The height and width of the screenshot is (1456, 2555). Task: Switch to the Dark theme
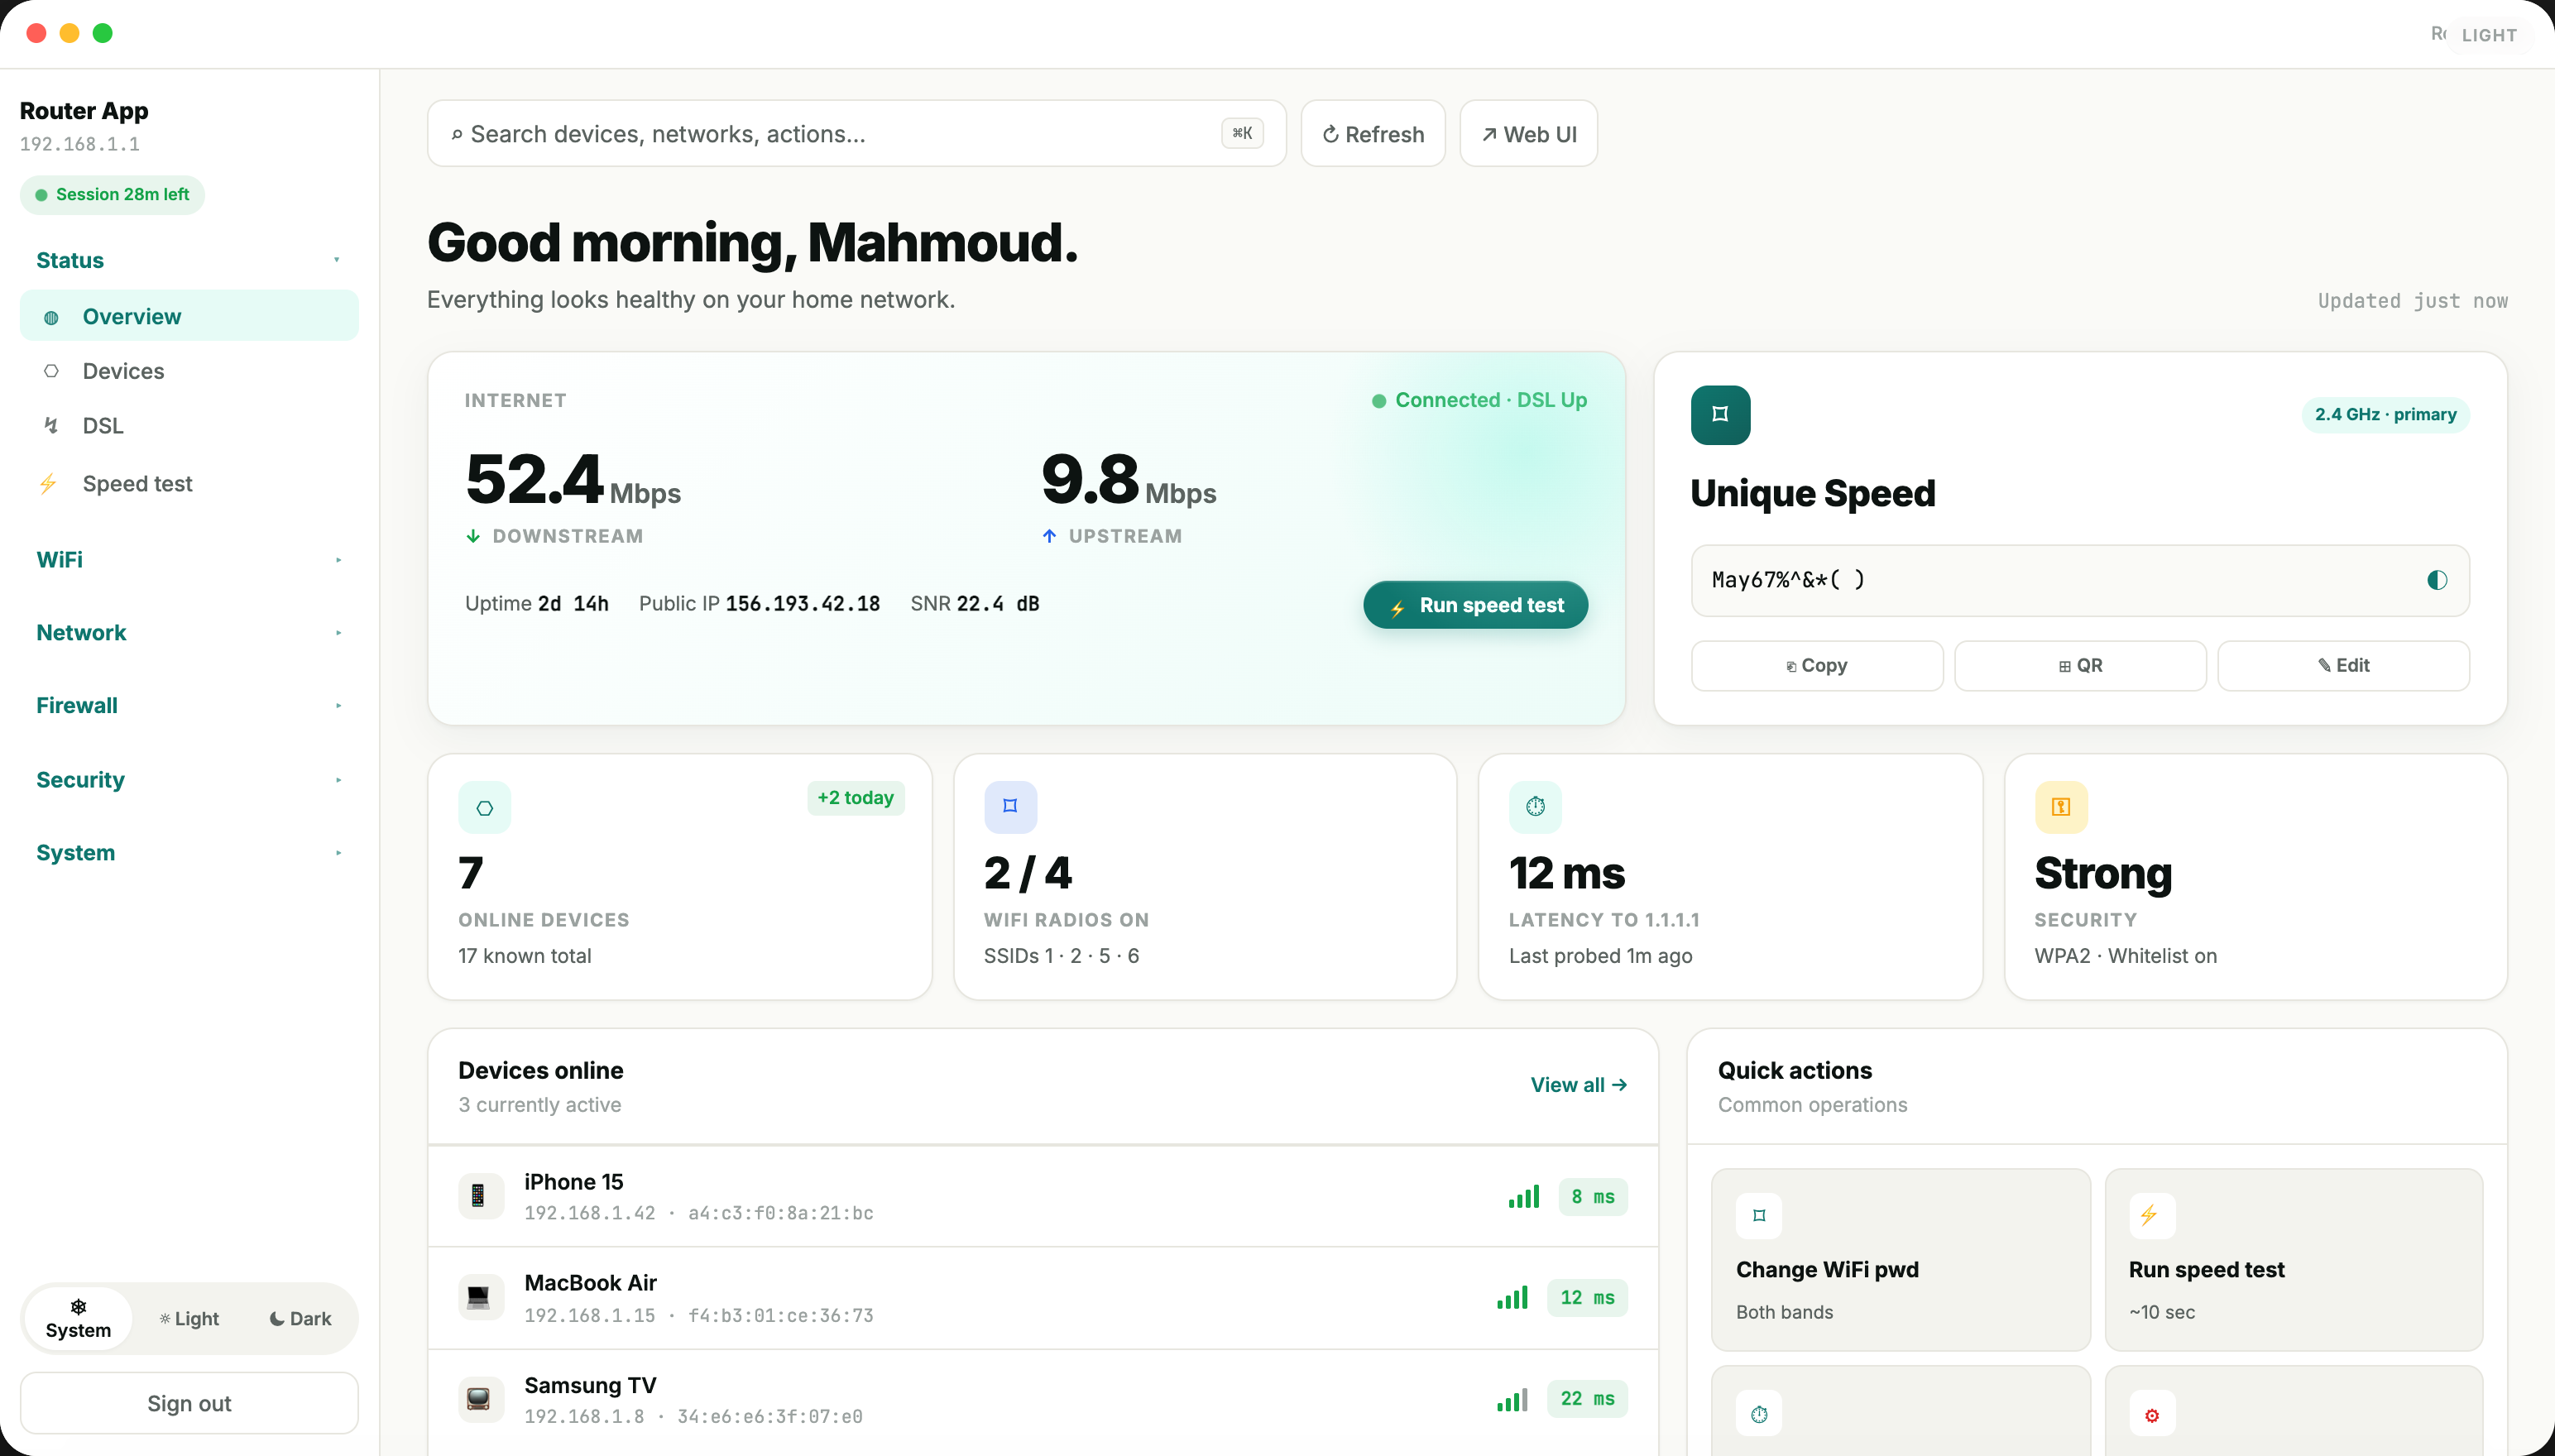pos(300,1319)
